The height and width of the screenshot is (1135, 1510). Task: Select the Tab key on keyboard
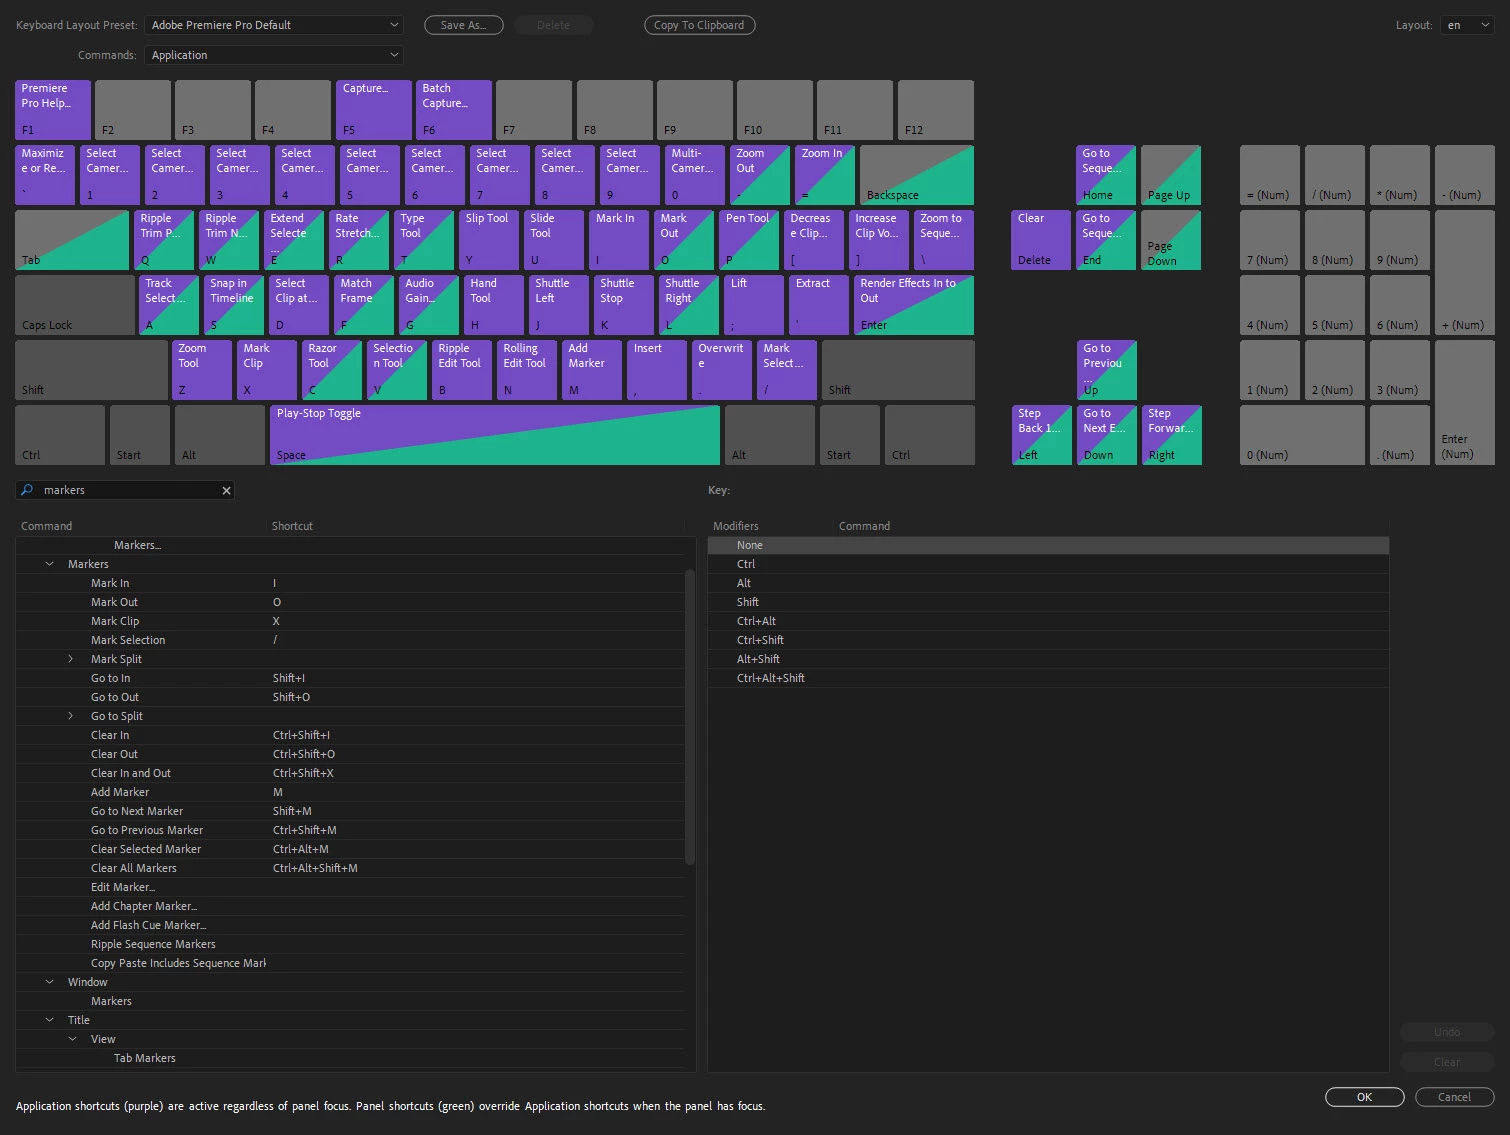(72, 240)
